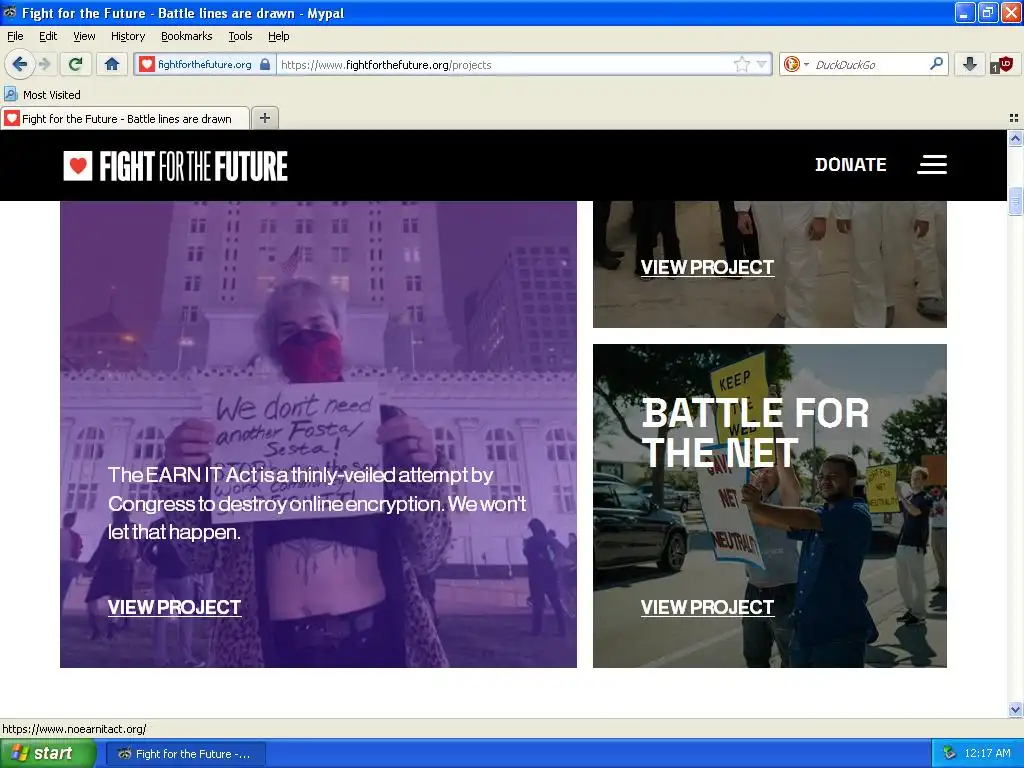Click the 12:17 AM taskbar clock

coord(987,754)
